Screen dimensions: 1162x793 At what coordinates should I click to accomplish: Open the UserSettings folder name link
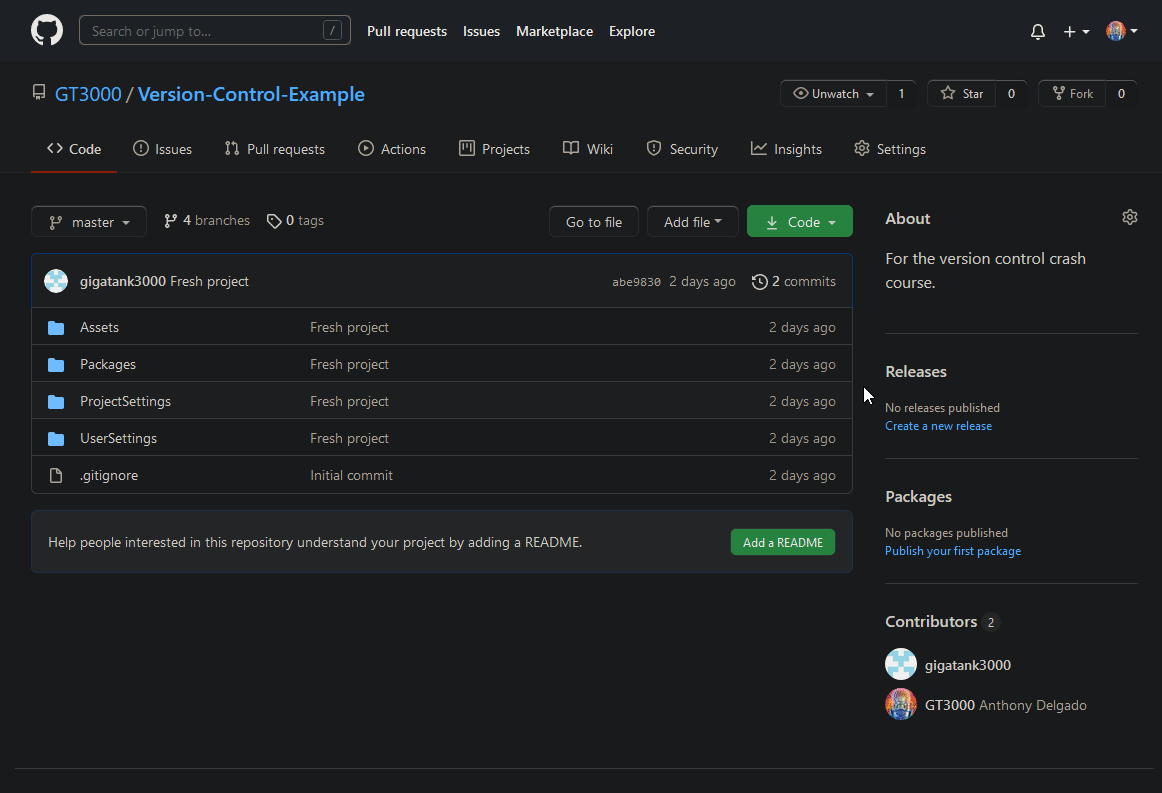[x=119, y=439]
